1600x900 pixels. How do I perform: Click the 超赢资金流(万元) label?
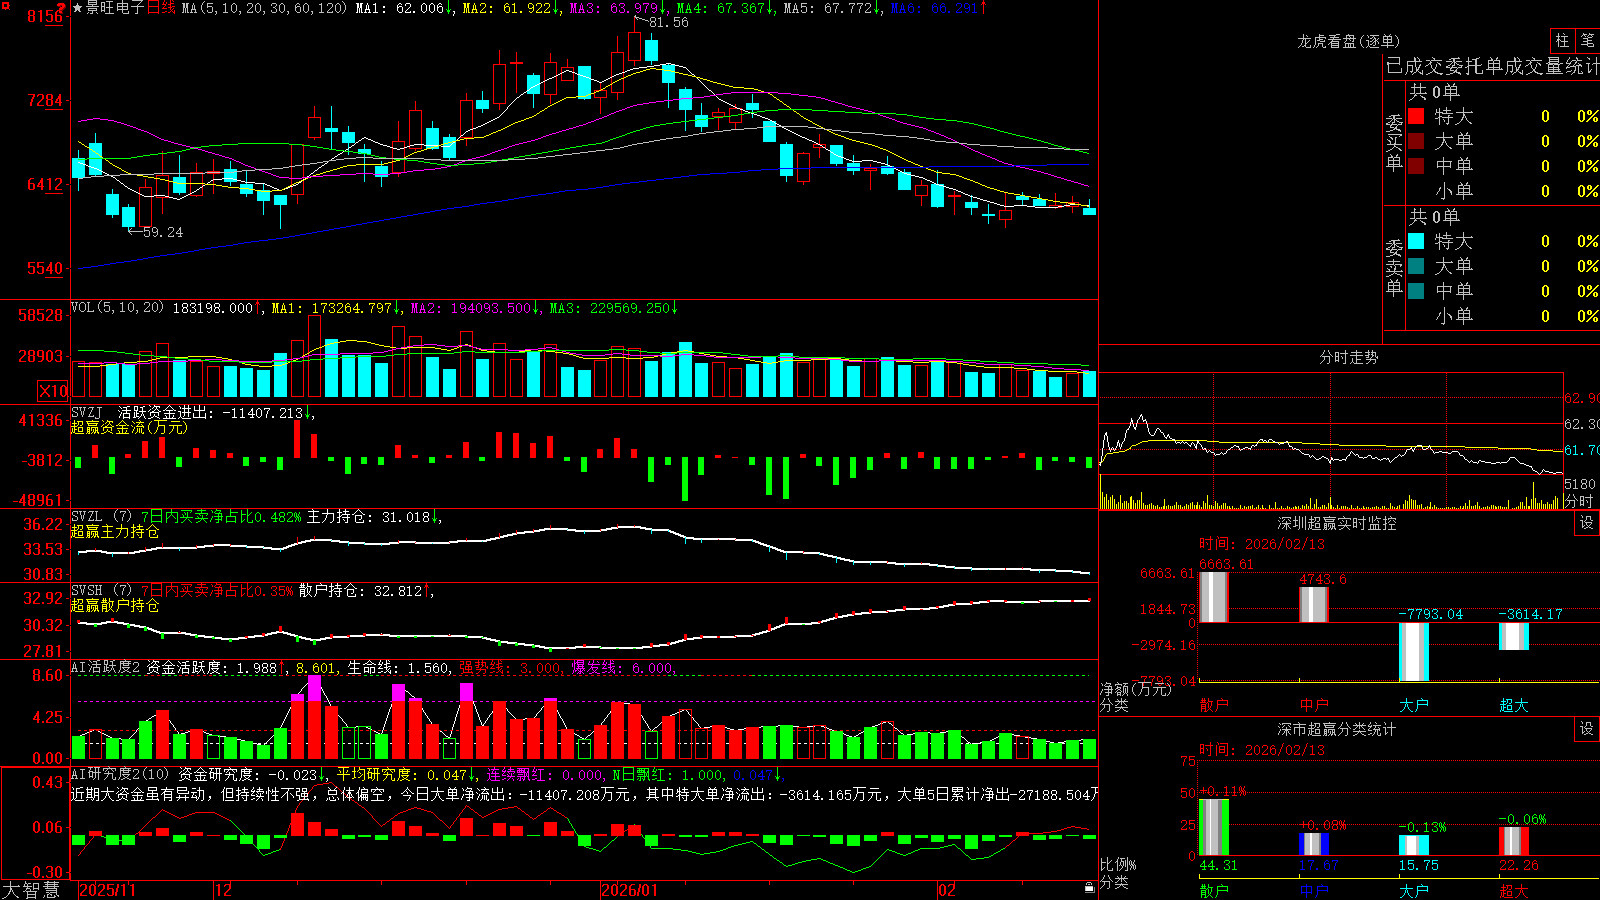pyautogui.click(x=129, y=427)
